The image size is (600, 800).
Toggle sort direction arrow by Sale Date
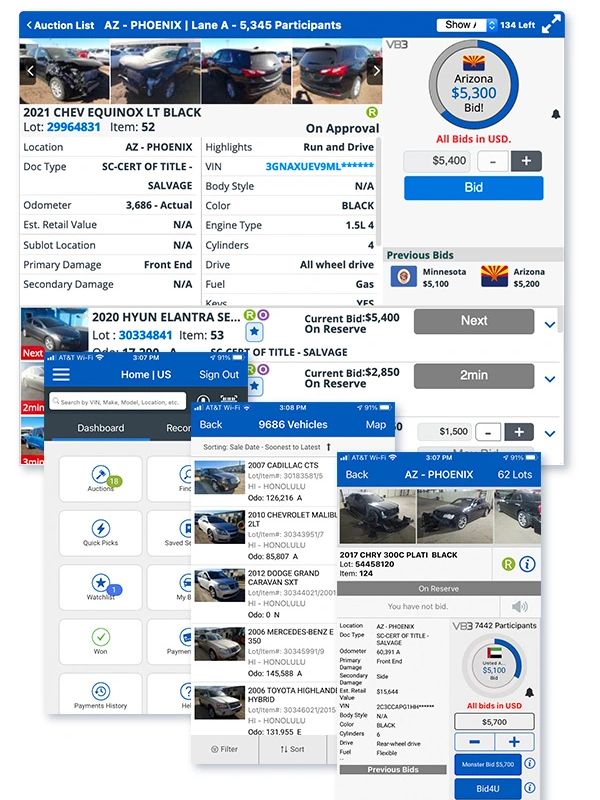pyautogui.click(x=329, y=447)
